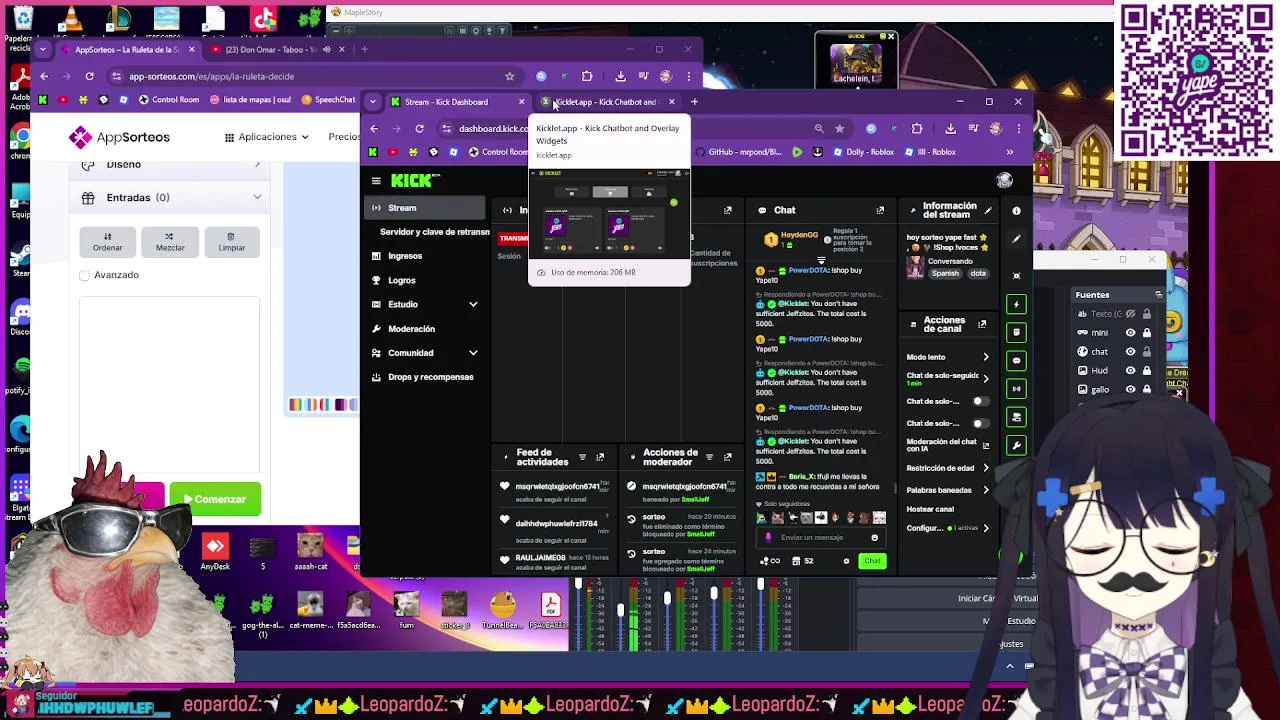Expand Modo lento options

pos(986,357)
